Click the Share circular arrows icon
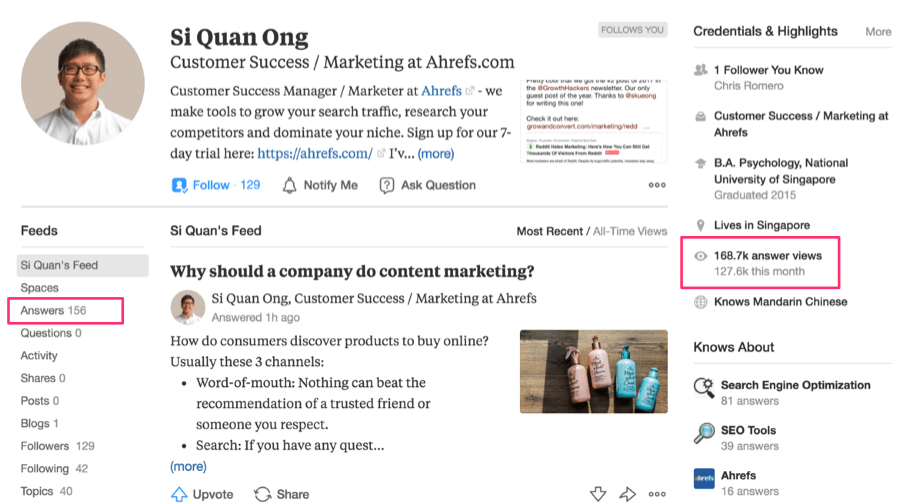 [x=262, y=494]
